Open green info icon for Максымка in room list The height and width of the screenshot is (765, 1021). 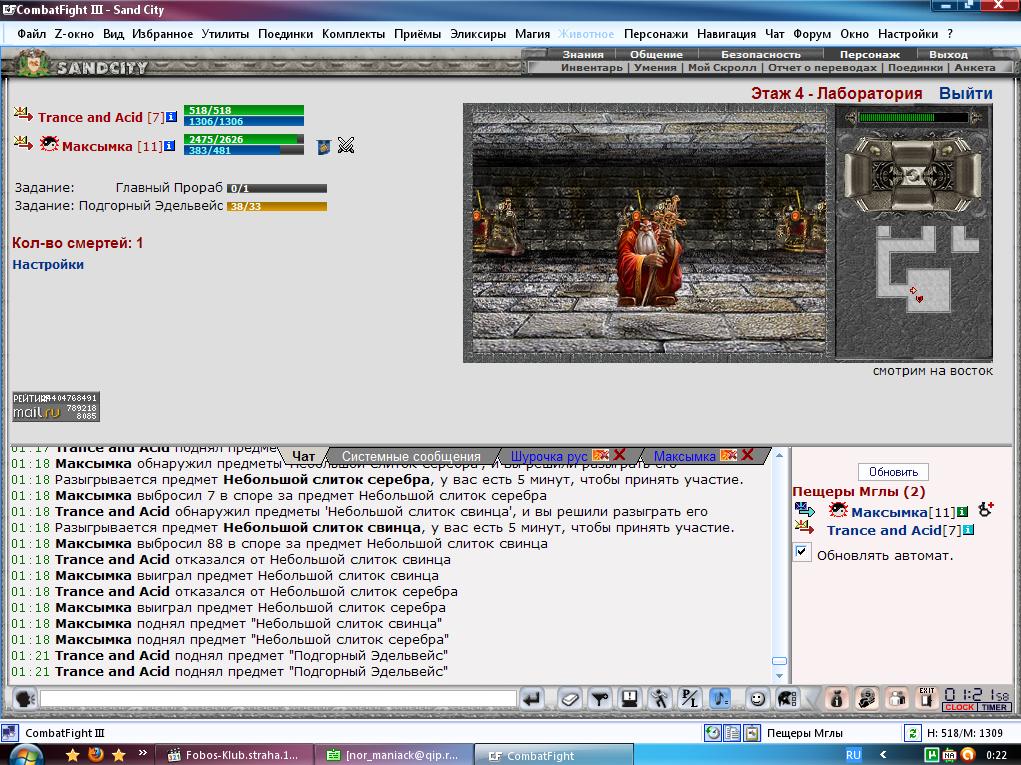(x=962, y=512)
